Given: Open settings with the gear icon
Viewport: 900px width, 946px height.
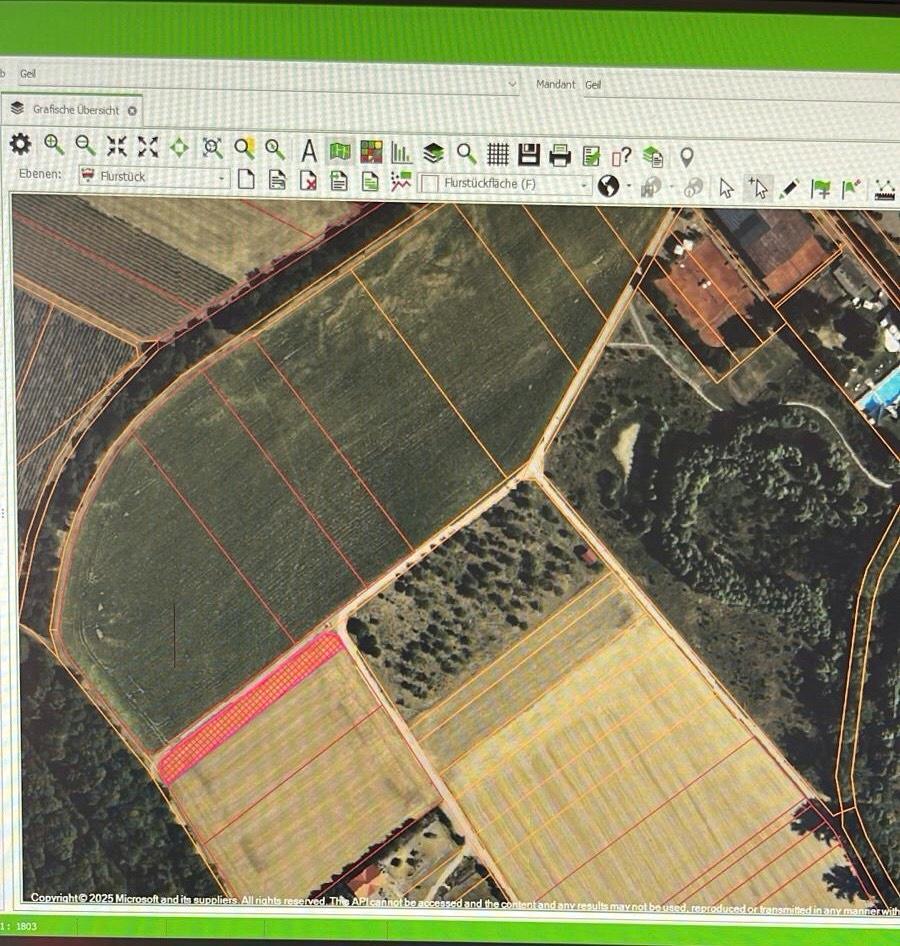Looking at the screenshot, I should [20, 146].
